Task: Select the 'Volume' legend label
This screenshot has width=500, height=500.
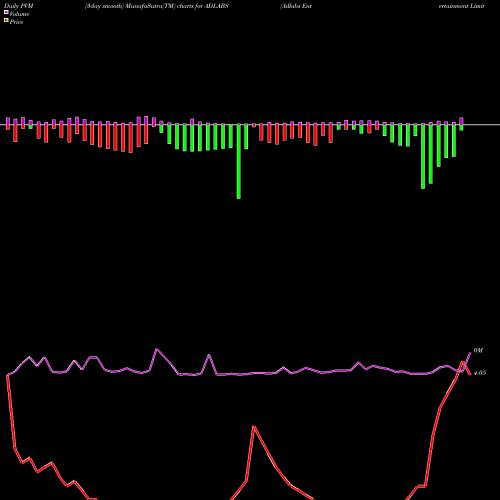Action: [19, 14]
